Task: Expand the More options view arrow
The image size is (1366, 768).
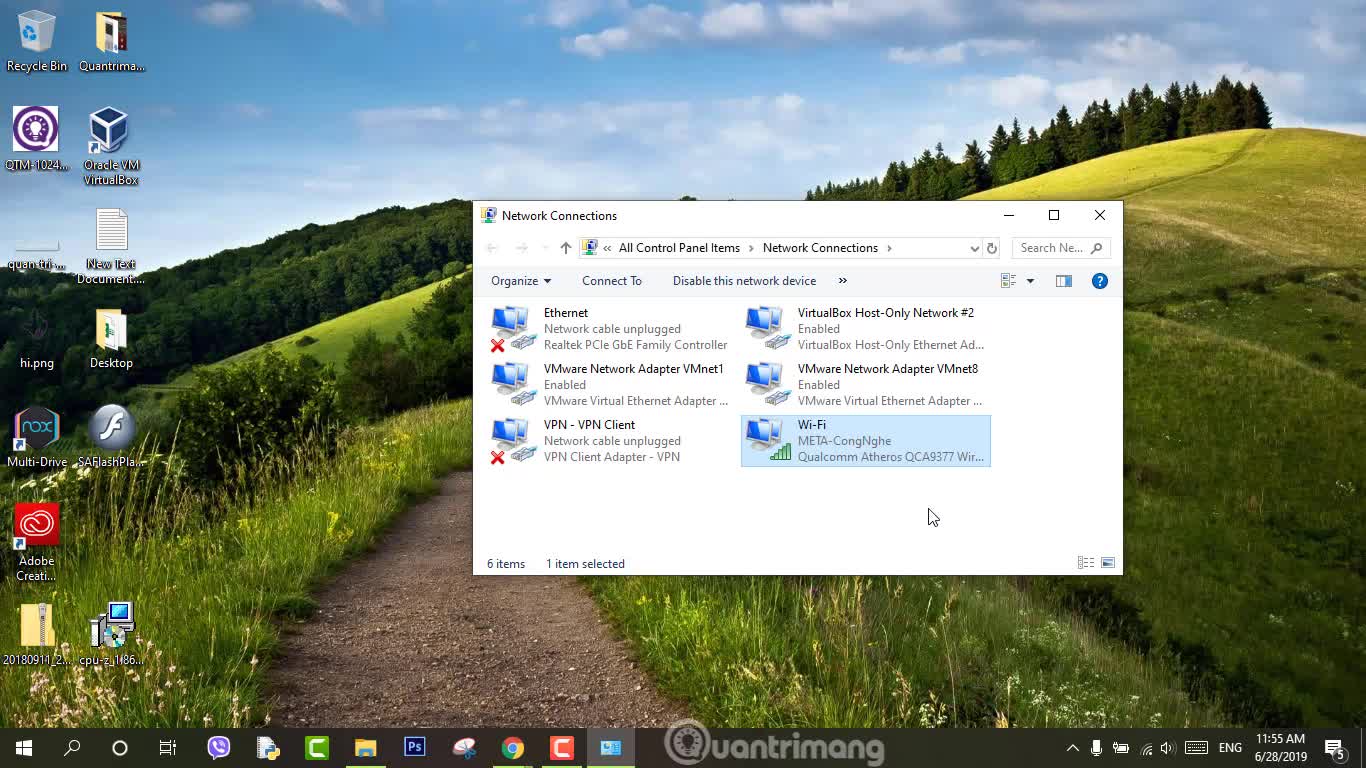Action: point(1030,281)
